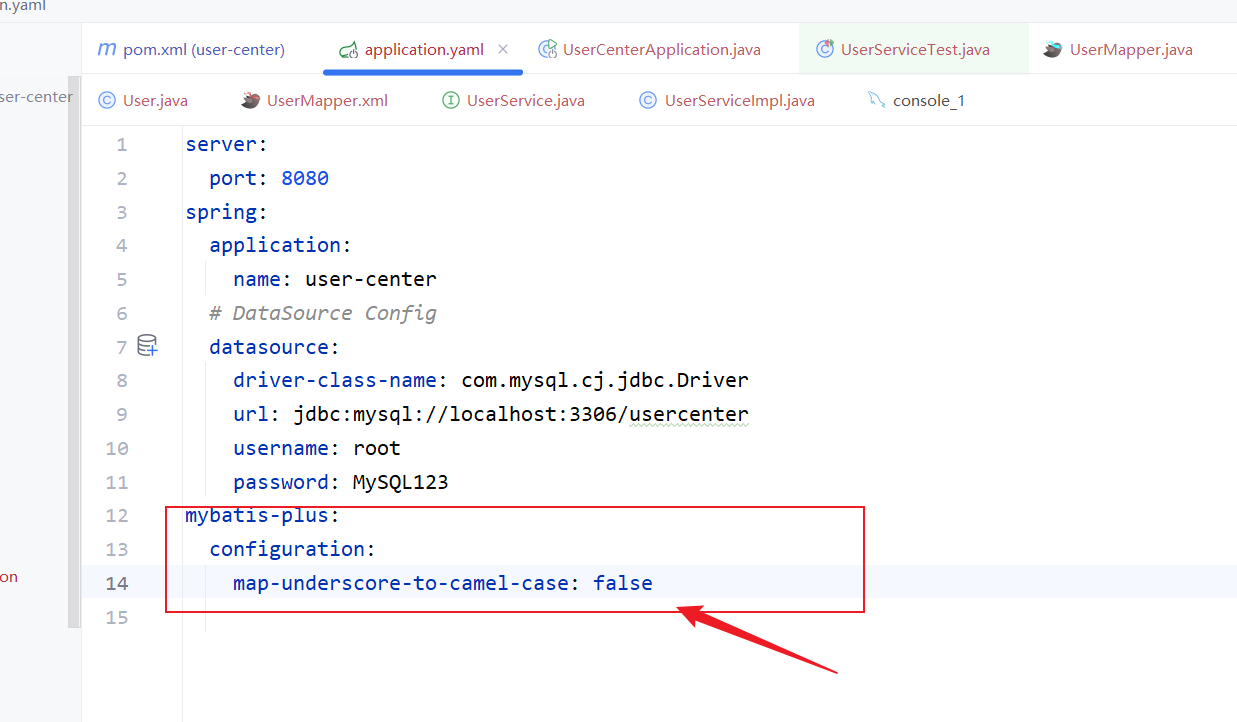This screenshot has height=722, width=1237.
Task: Click line number 12 in the gutter
Action: [116, 515]
